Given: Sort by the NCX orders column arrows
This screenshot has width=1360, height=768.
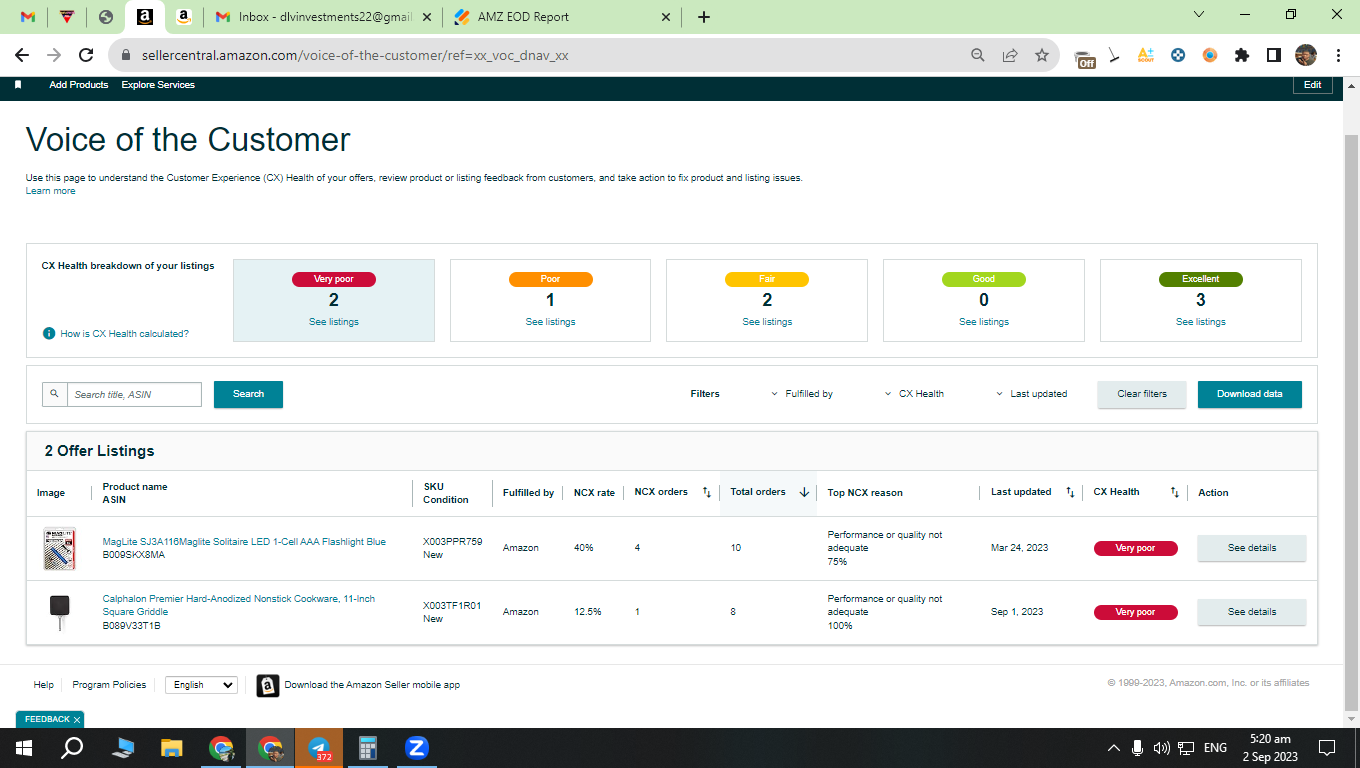Looking at the screenshot, I should tap(706, 492).
